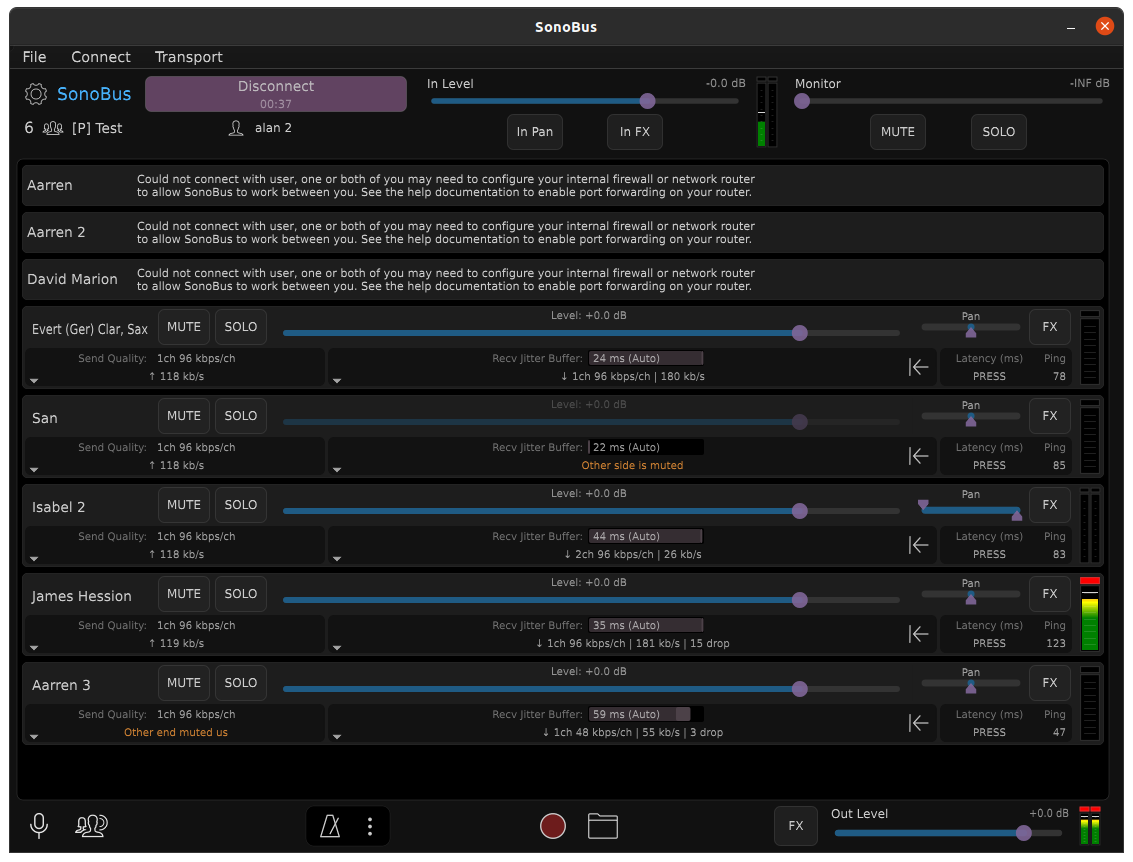The height and width of the screenshot is (862, 1133).
Task: Open the In FX button
Action: (x=634, y=132)
